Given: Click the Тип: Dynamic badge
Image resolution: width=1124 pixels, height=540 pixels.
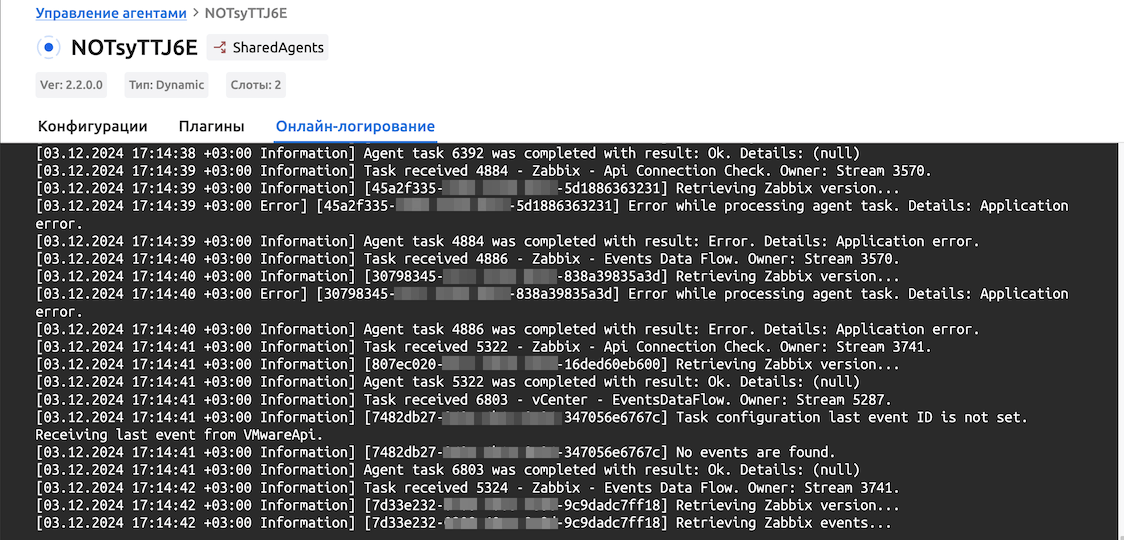Looking at the screenshot, I should [166, 85].
